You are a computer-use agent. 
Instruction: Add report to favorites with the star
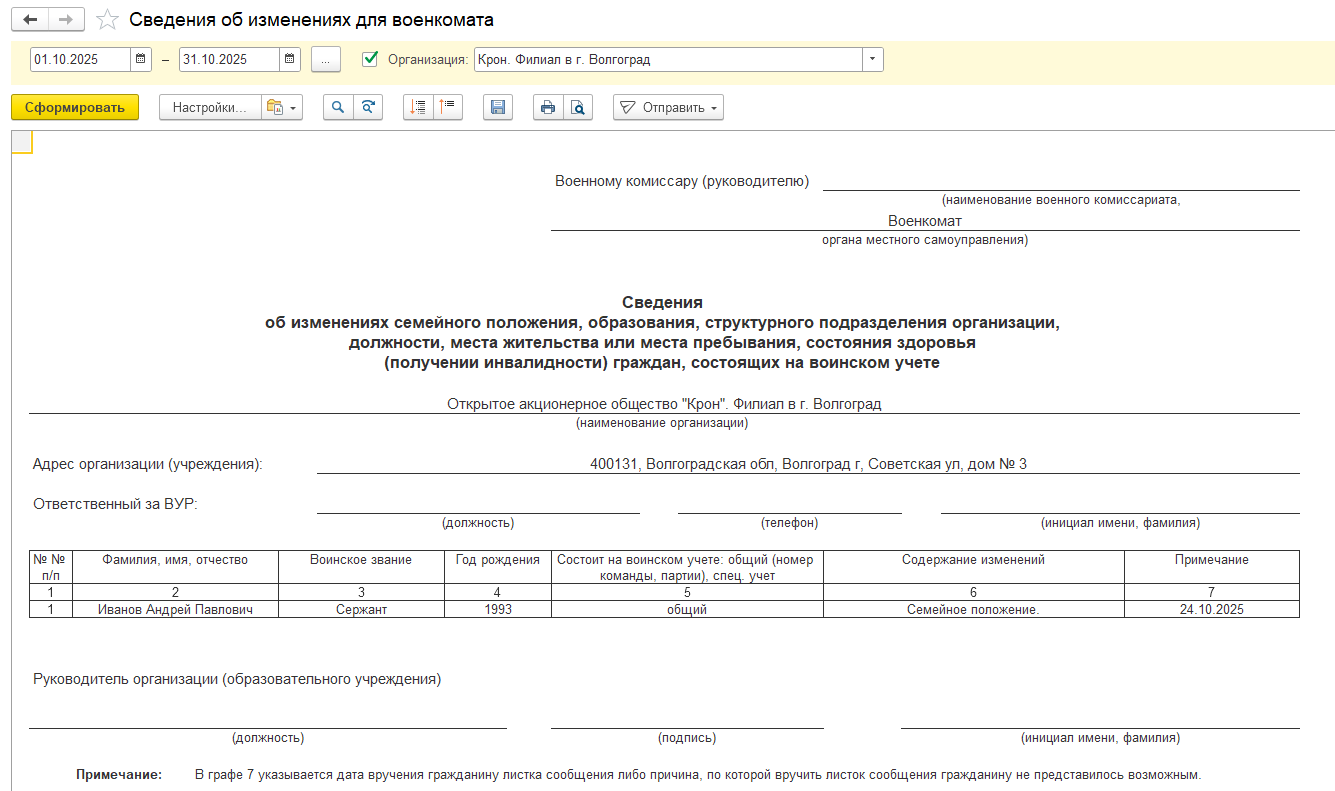pos(107,20)
